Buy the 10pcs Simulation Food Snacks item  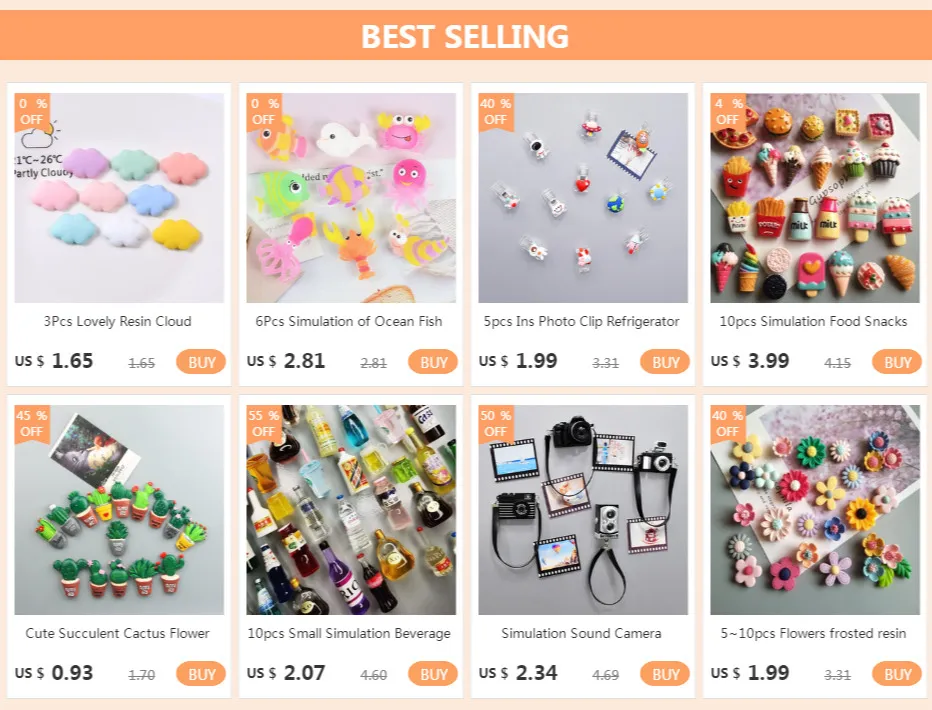pyautogui.click(x=896, y=362)
